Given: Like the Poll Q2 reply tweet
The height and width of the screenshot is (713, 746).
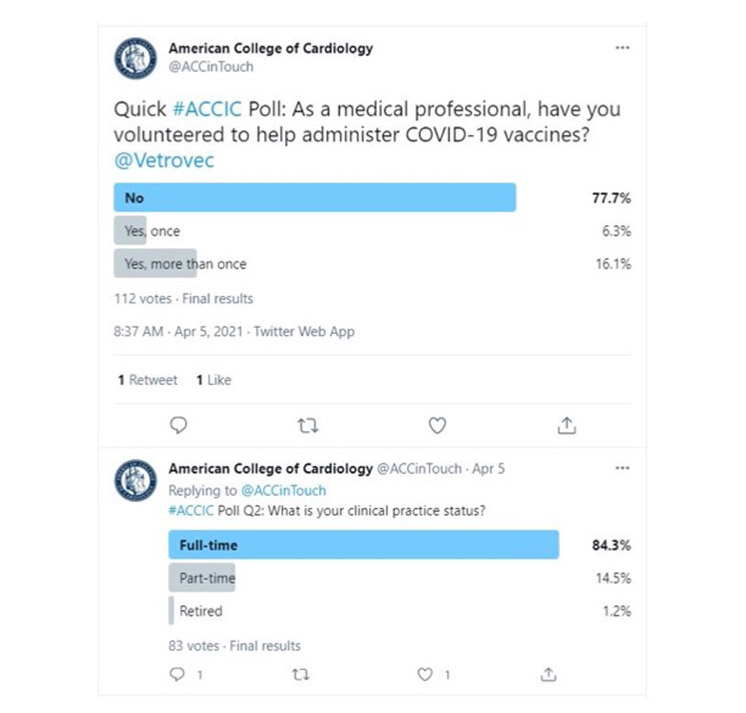Looking at the screenshot, I should coord(427,675).
